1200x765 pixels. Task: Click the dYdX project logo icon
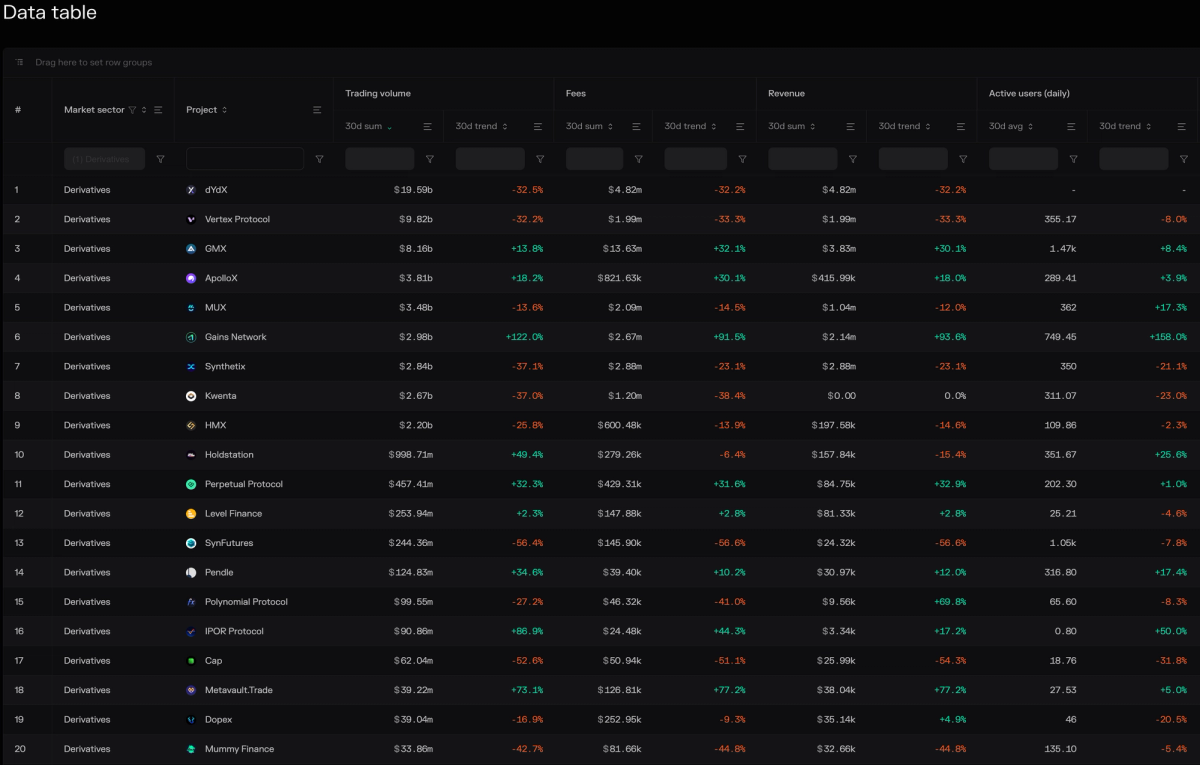tap(191, 190)
